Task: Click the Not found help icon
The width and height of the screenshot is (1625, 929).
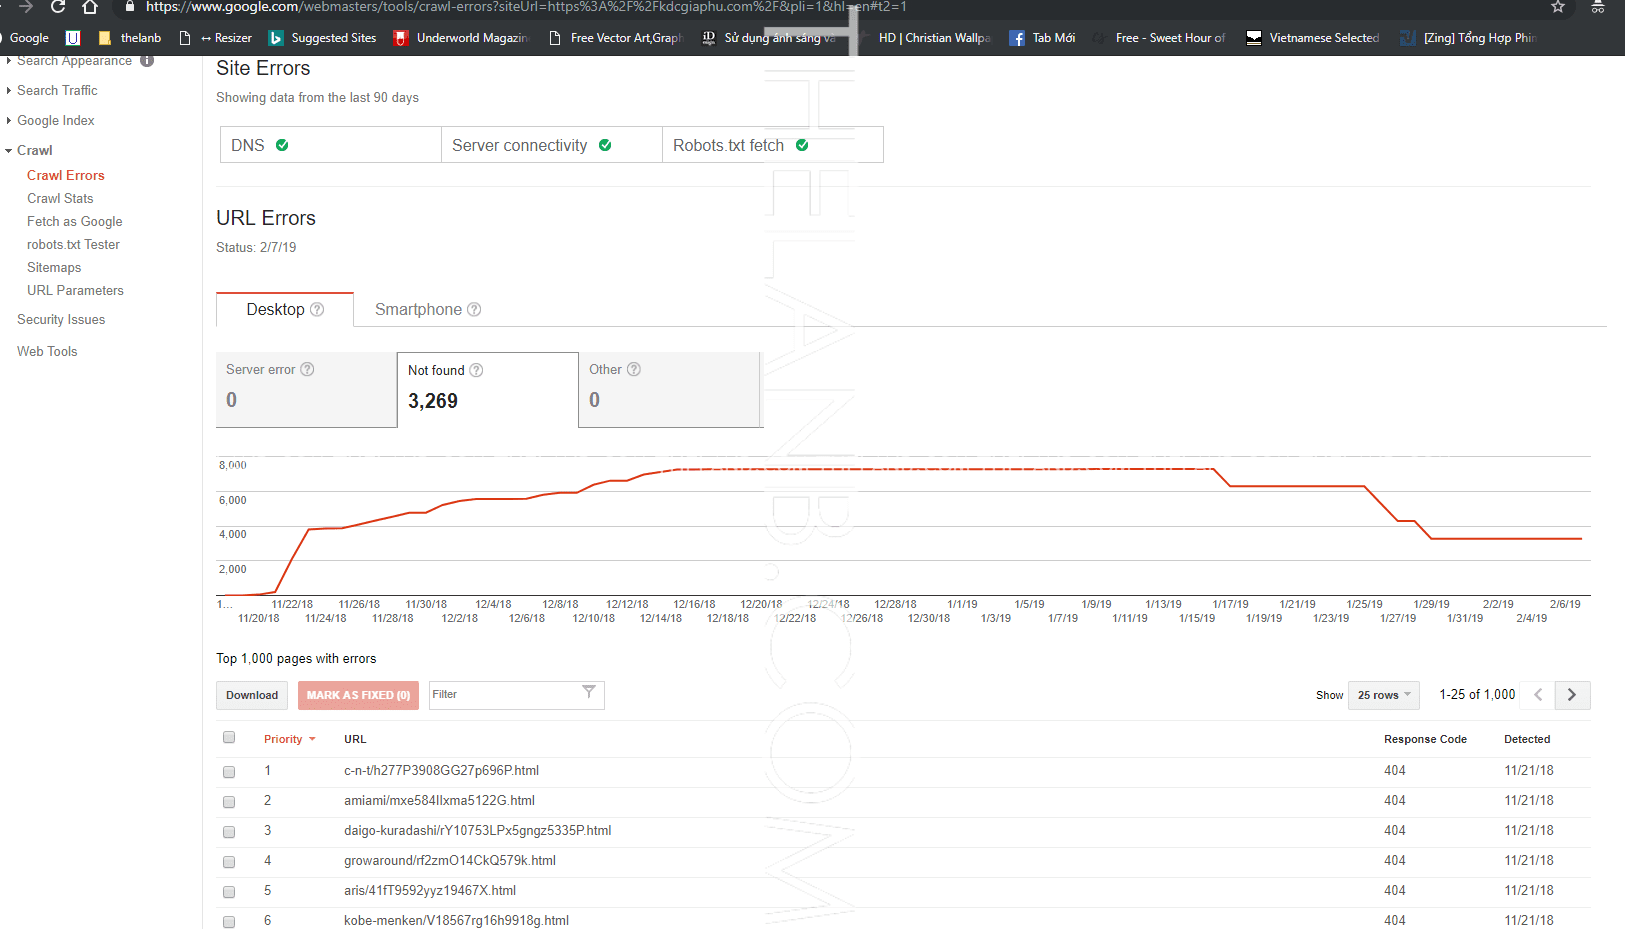Action: tap(476, 370)
